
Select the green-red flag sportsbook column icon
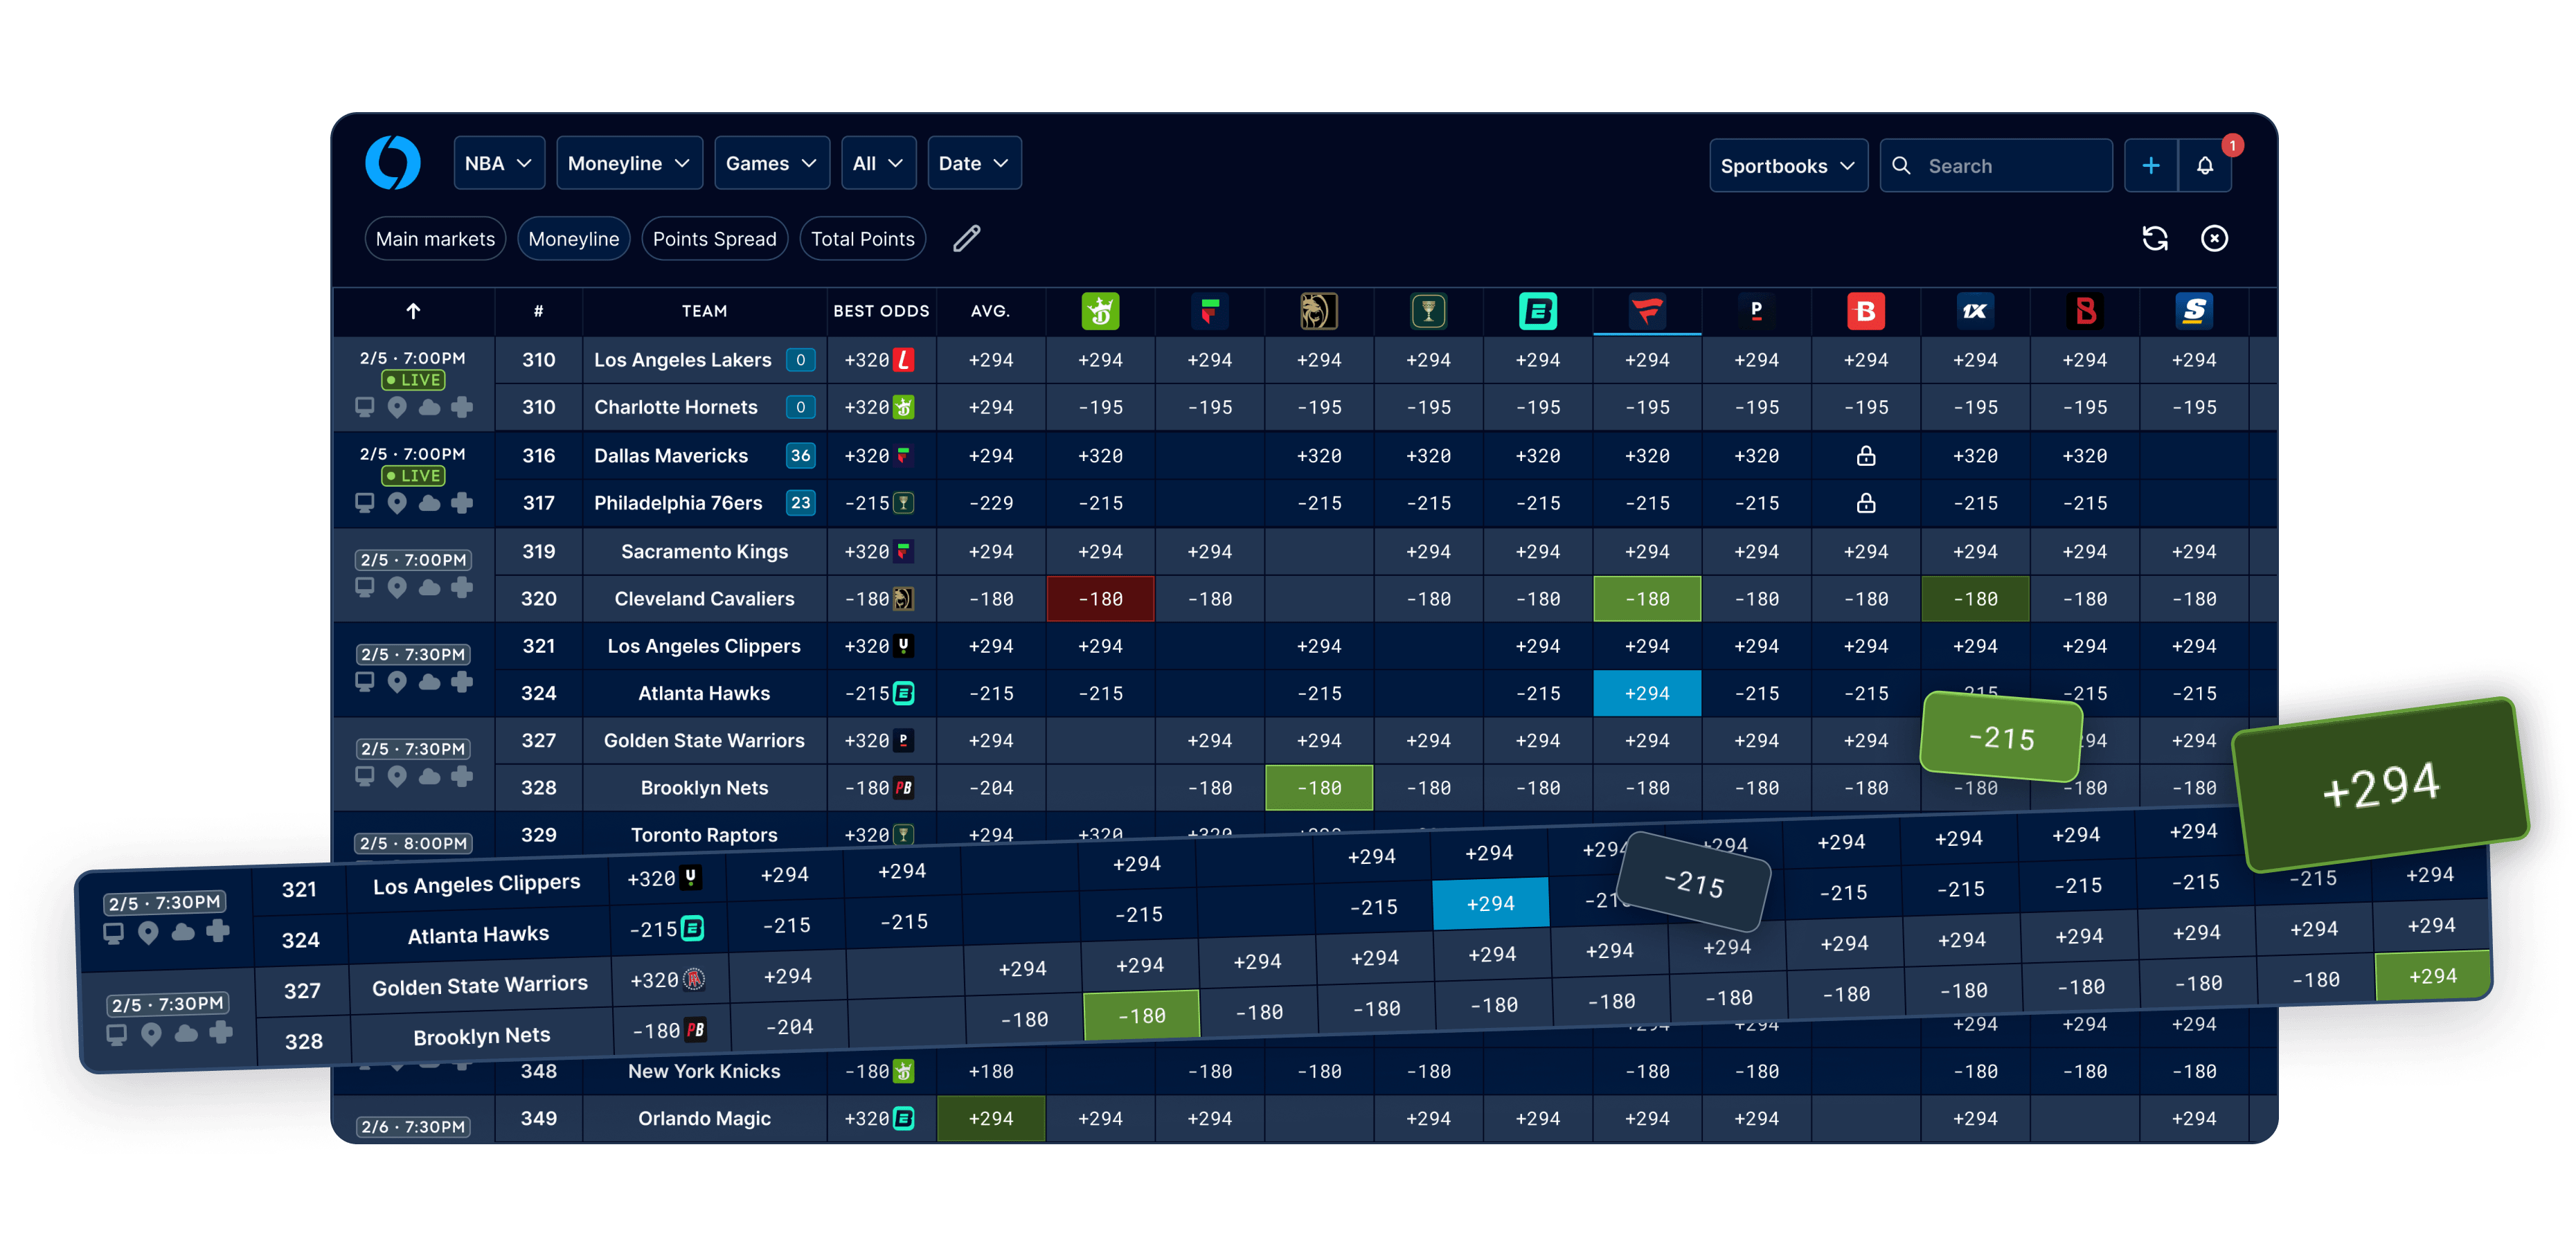click(x=1209, y=311)
